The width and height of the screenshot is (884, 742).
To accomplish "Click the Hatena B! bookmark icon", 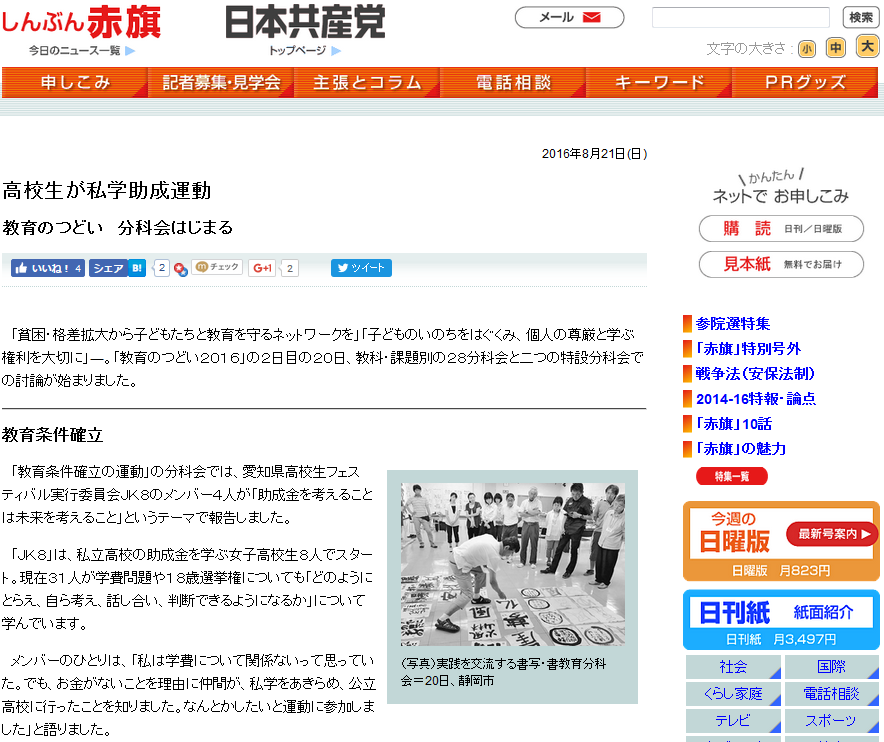I will (x=137, y=268).
